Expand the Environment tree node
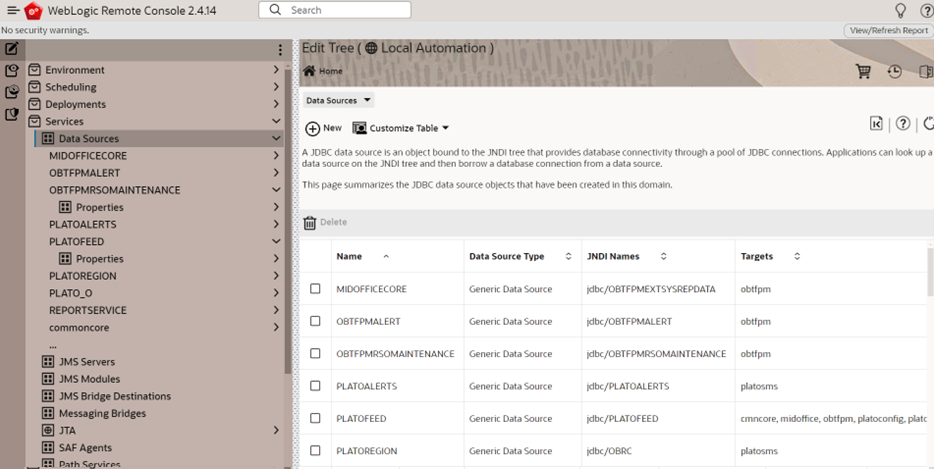Image resolution: width=936 pixels, height=469 pixels. 276,70
